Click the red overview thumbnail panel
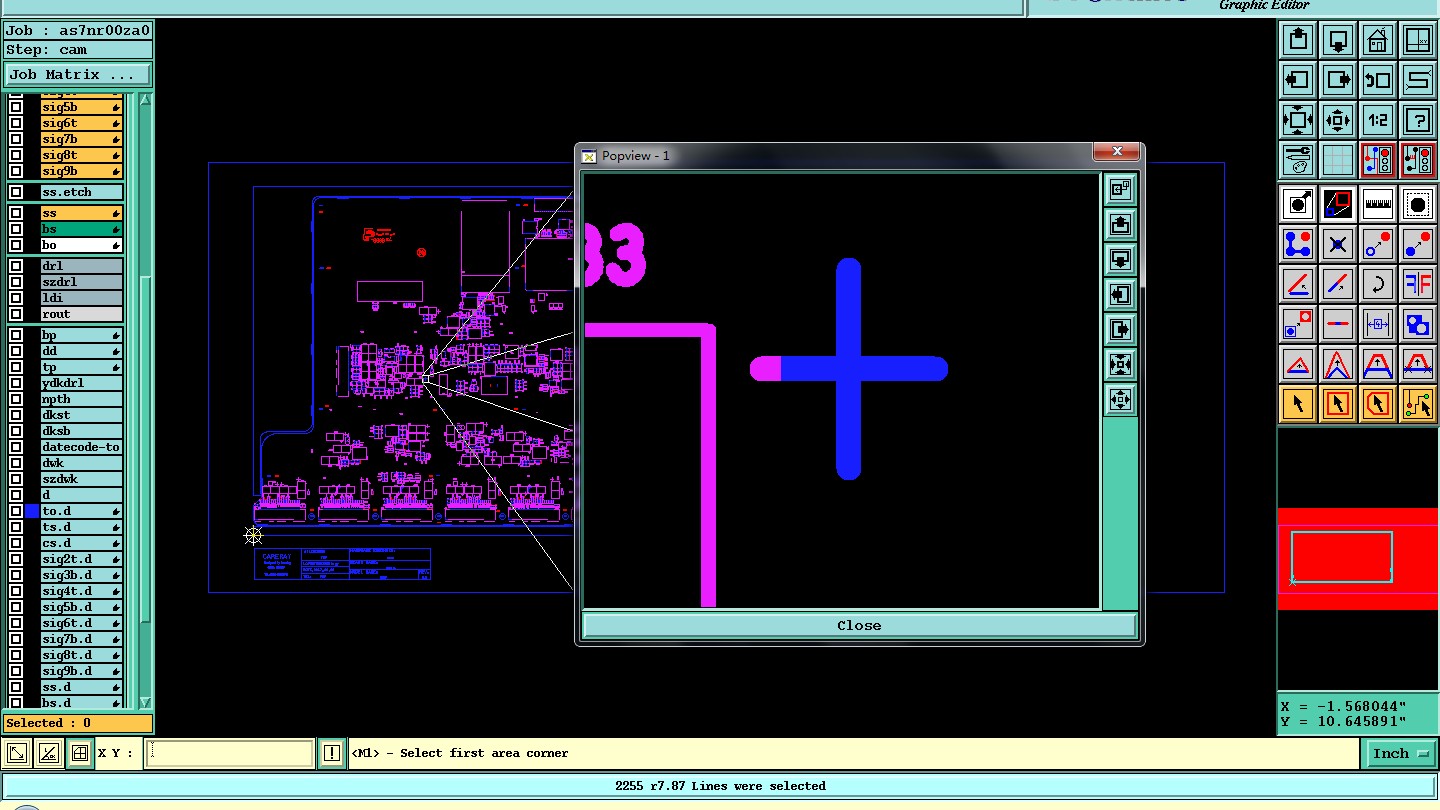This screenshot has width=1440, height=810. pyautogui.click(x=1358, y=558)
